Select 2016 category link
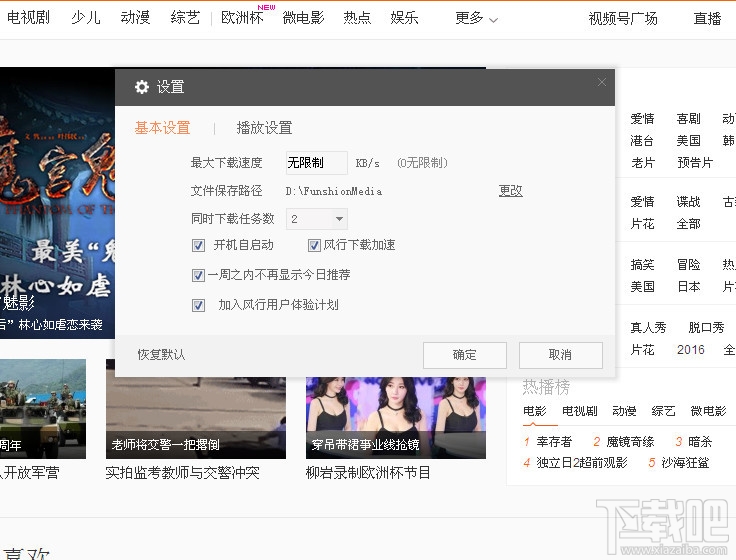 point(690,349)
